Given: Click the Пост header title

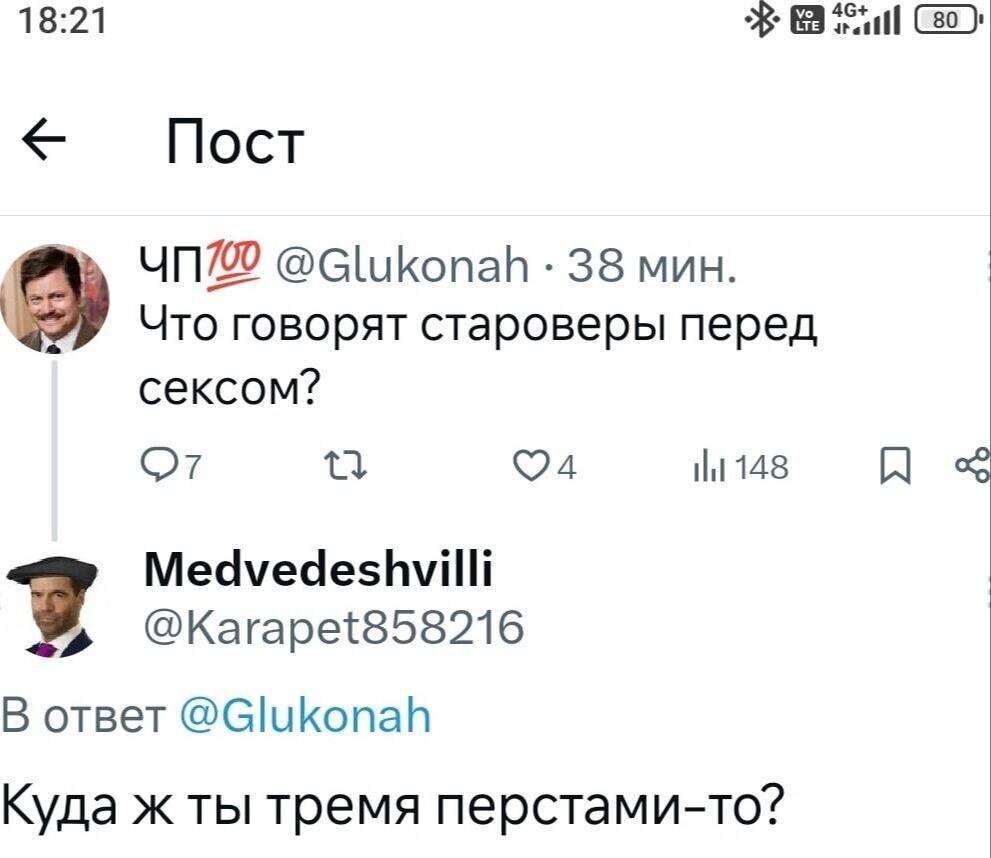Looking at the screenshot, I should coord(233,142).
